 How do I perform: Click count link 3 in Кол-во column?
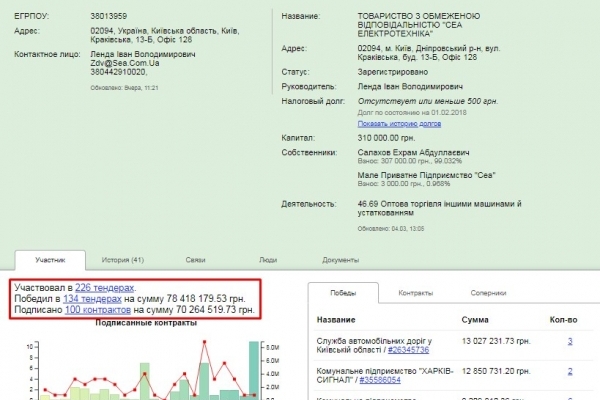point(569,342)
